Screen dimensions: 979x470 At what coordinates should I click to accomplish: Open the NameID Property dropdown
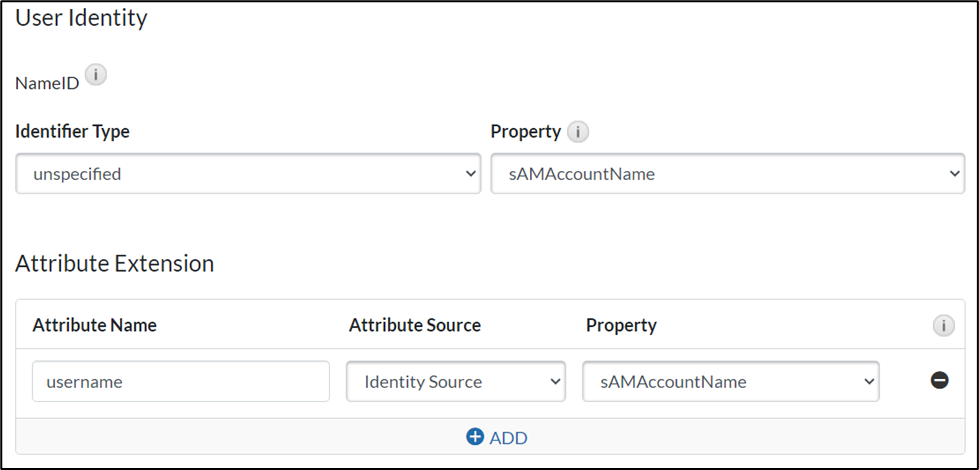727,174
